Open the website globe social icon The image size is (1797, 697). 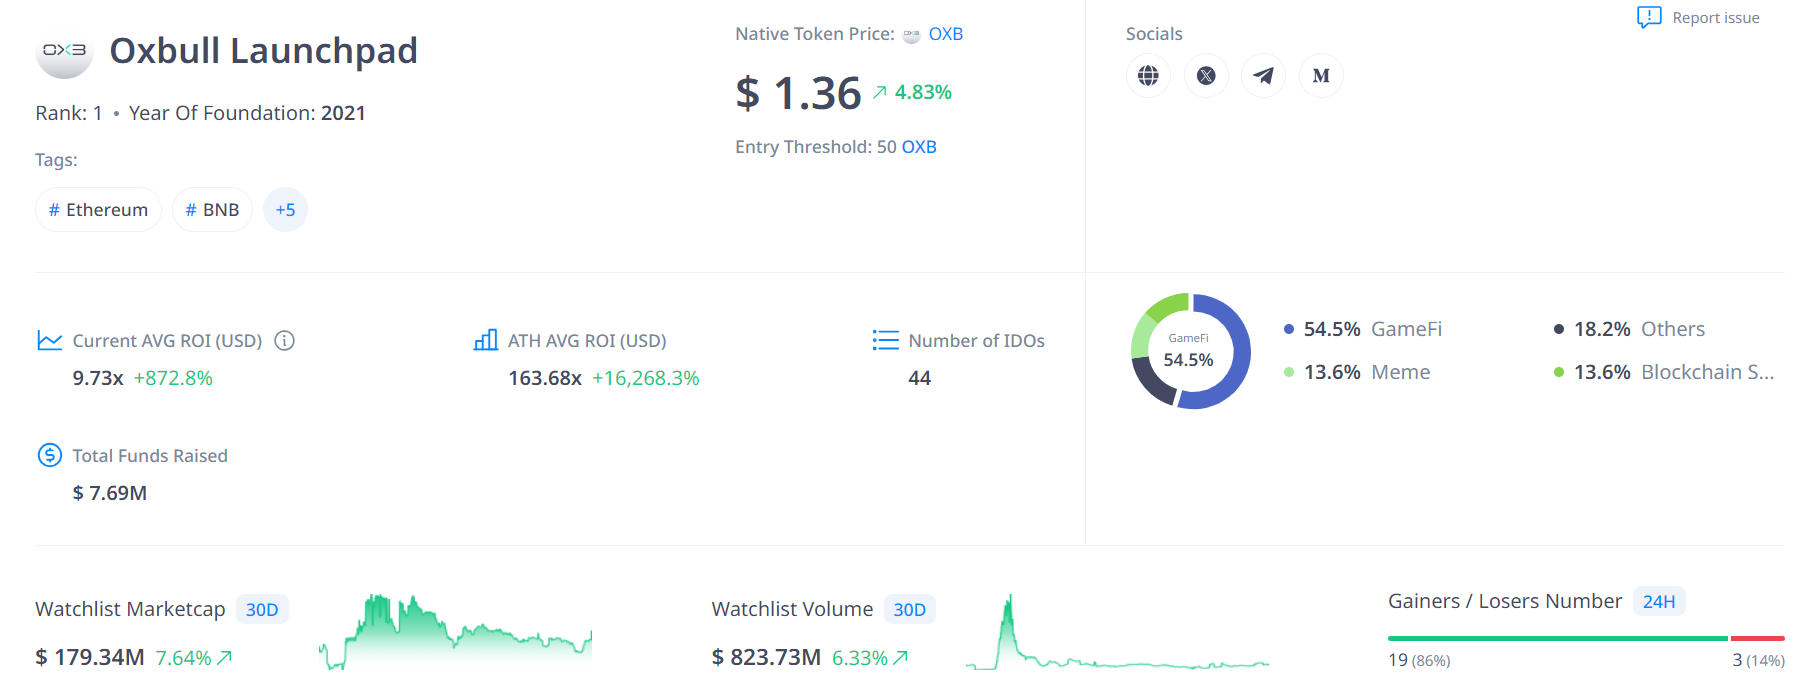click(1148, 75)
